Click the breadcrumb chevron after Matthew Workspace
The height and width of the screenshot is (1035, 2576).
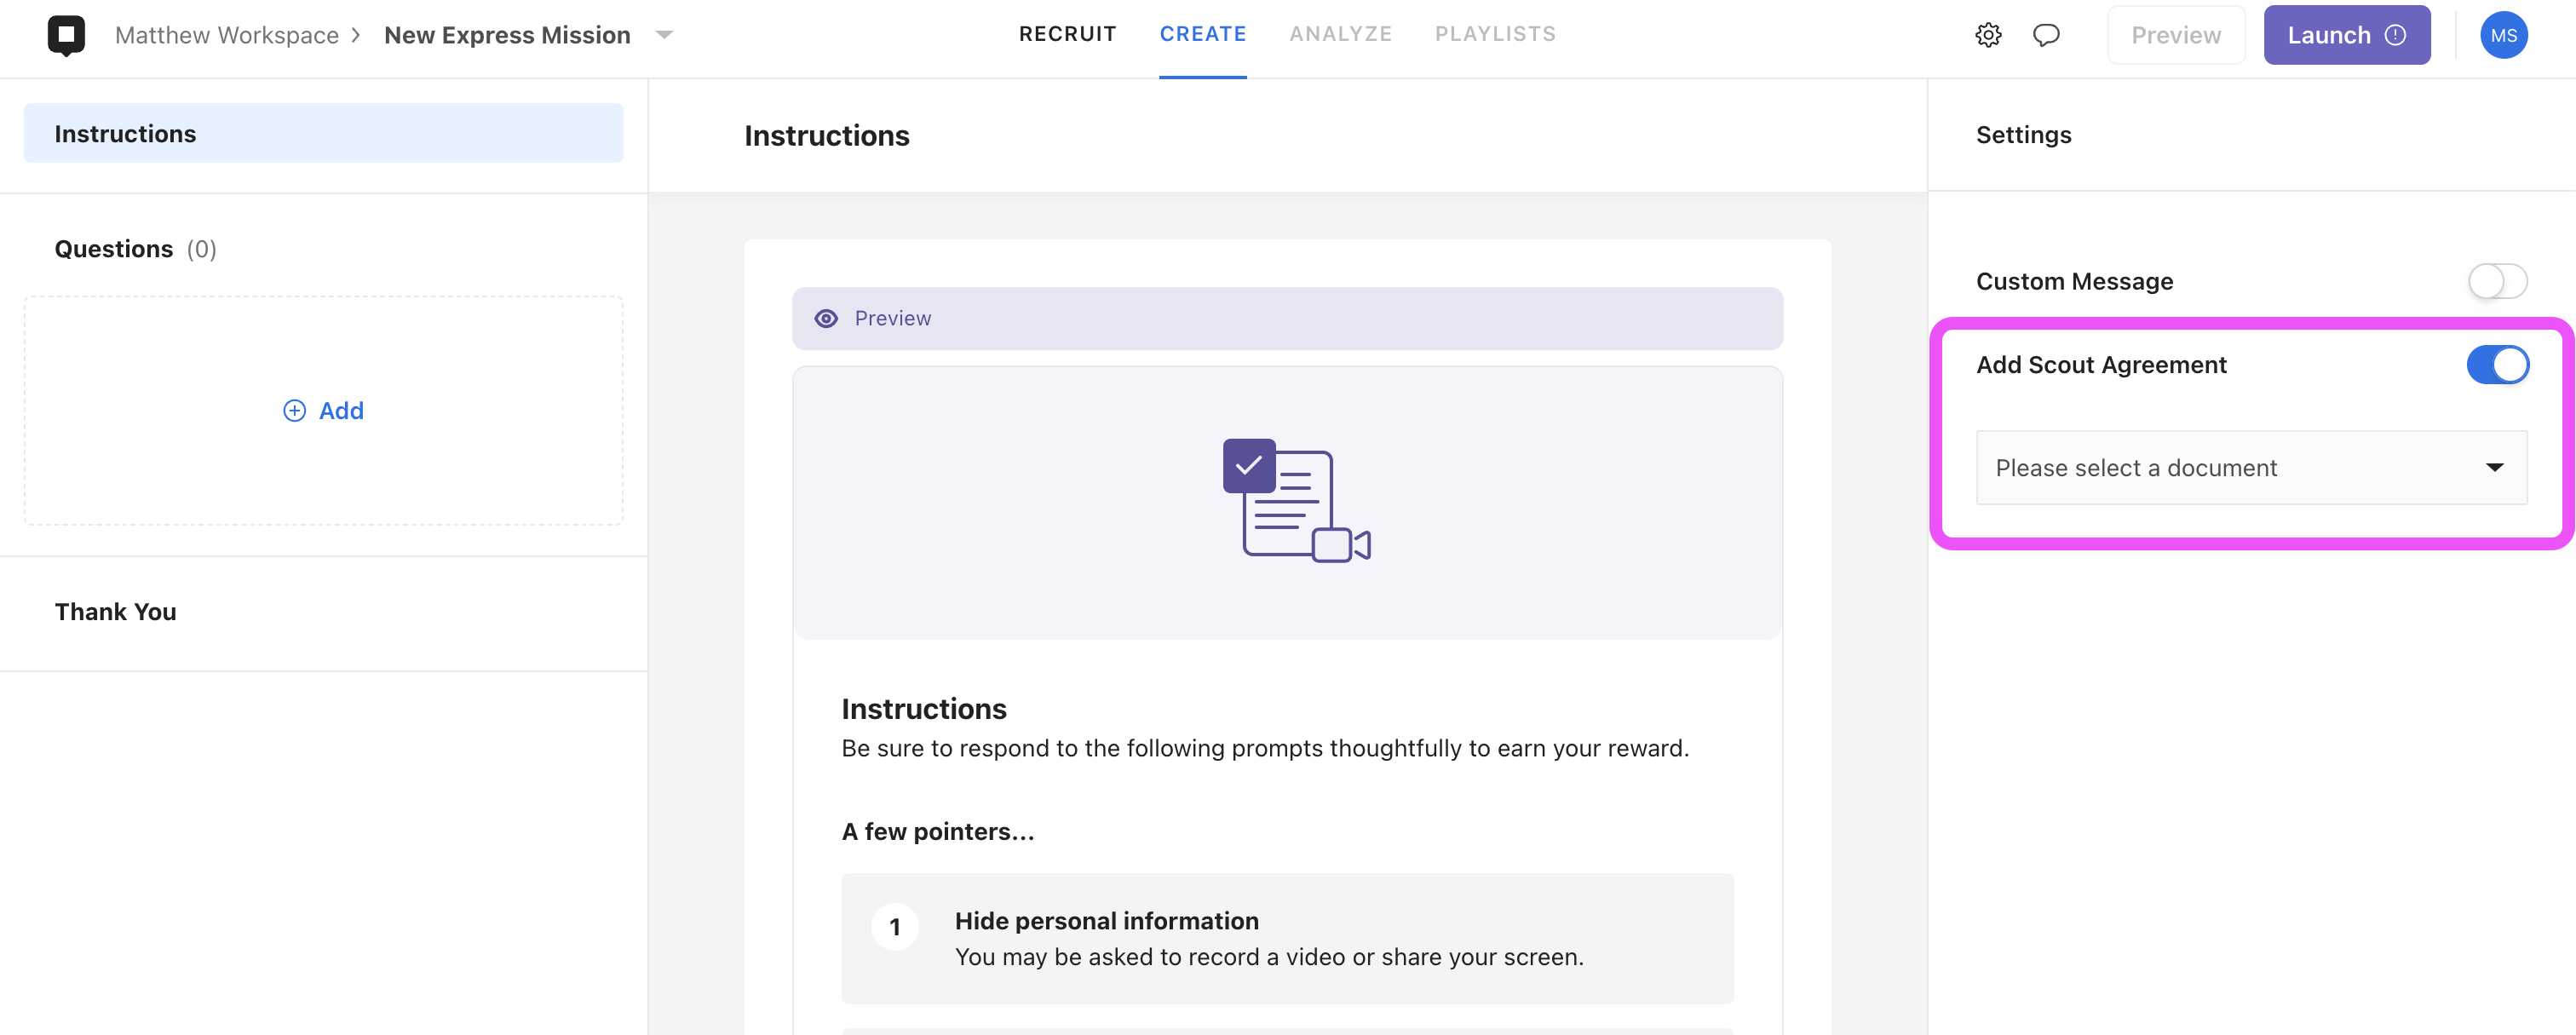[355, 35]
